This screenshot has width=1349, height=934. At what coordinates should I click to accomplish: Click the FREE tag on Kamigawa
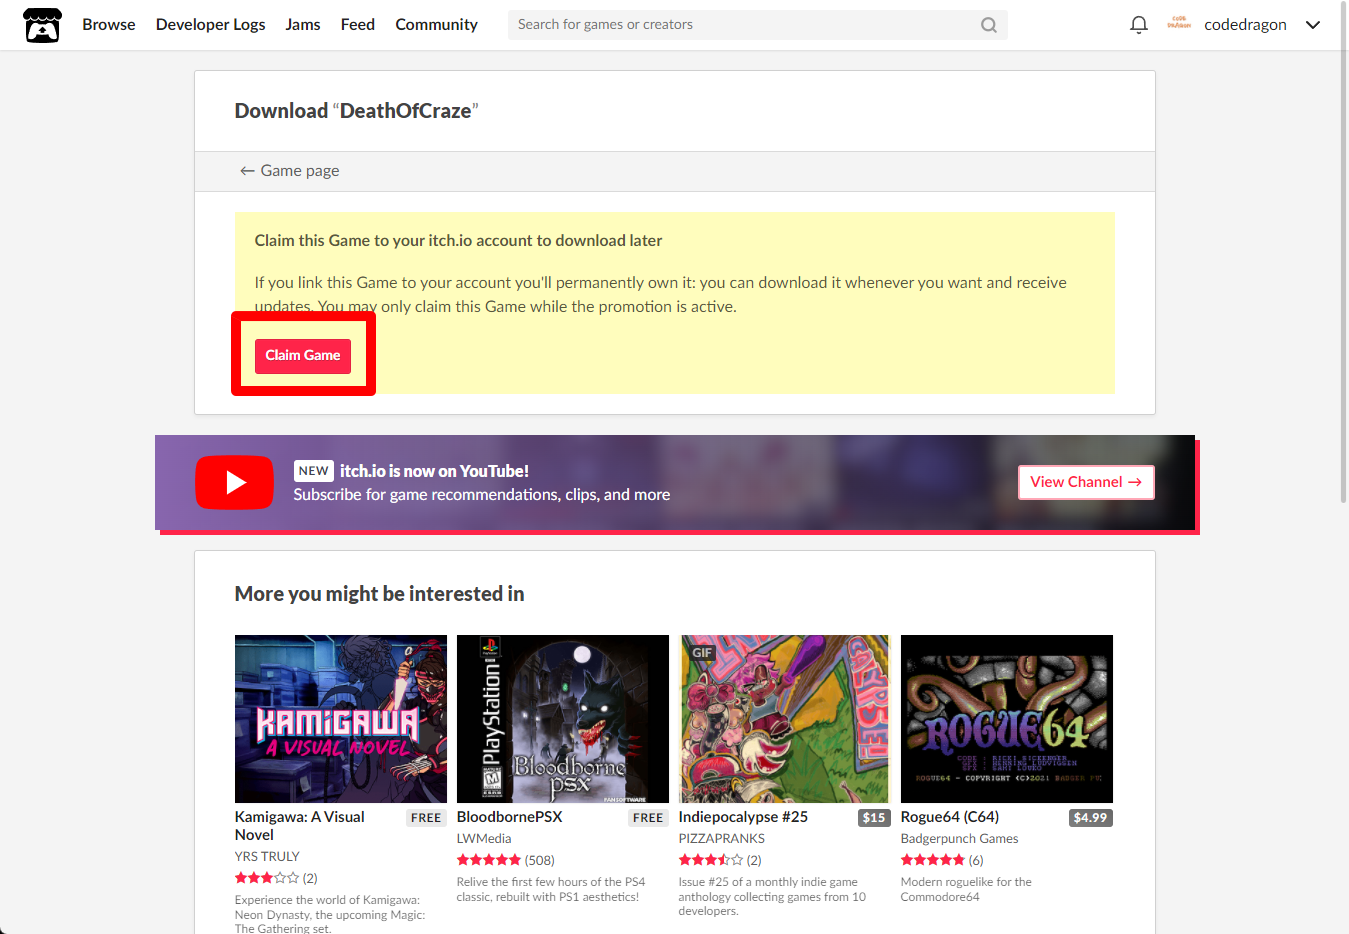(x=426, y=818)
